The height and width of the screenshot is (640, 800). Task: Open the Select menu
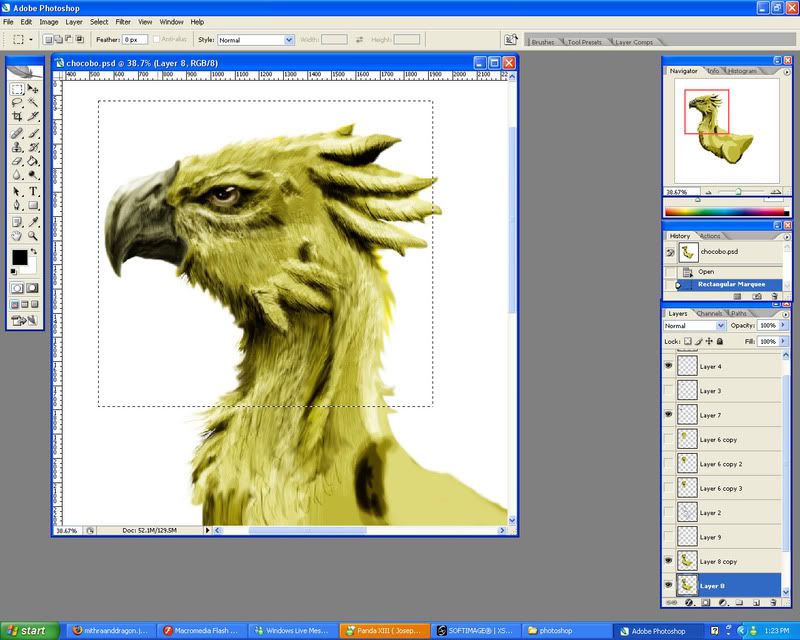(x=99, y=22)
